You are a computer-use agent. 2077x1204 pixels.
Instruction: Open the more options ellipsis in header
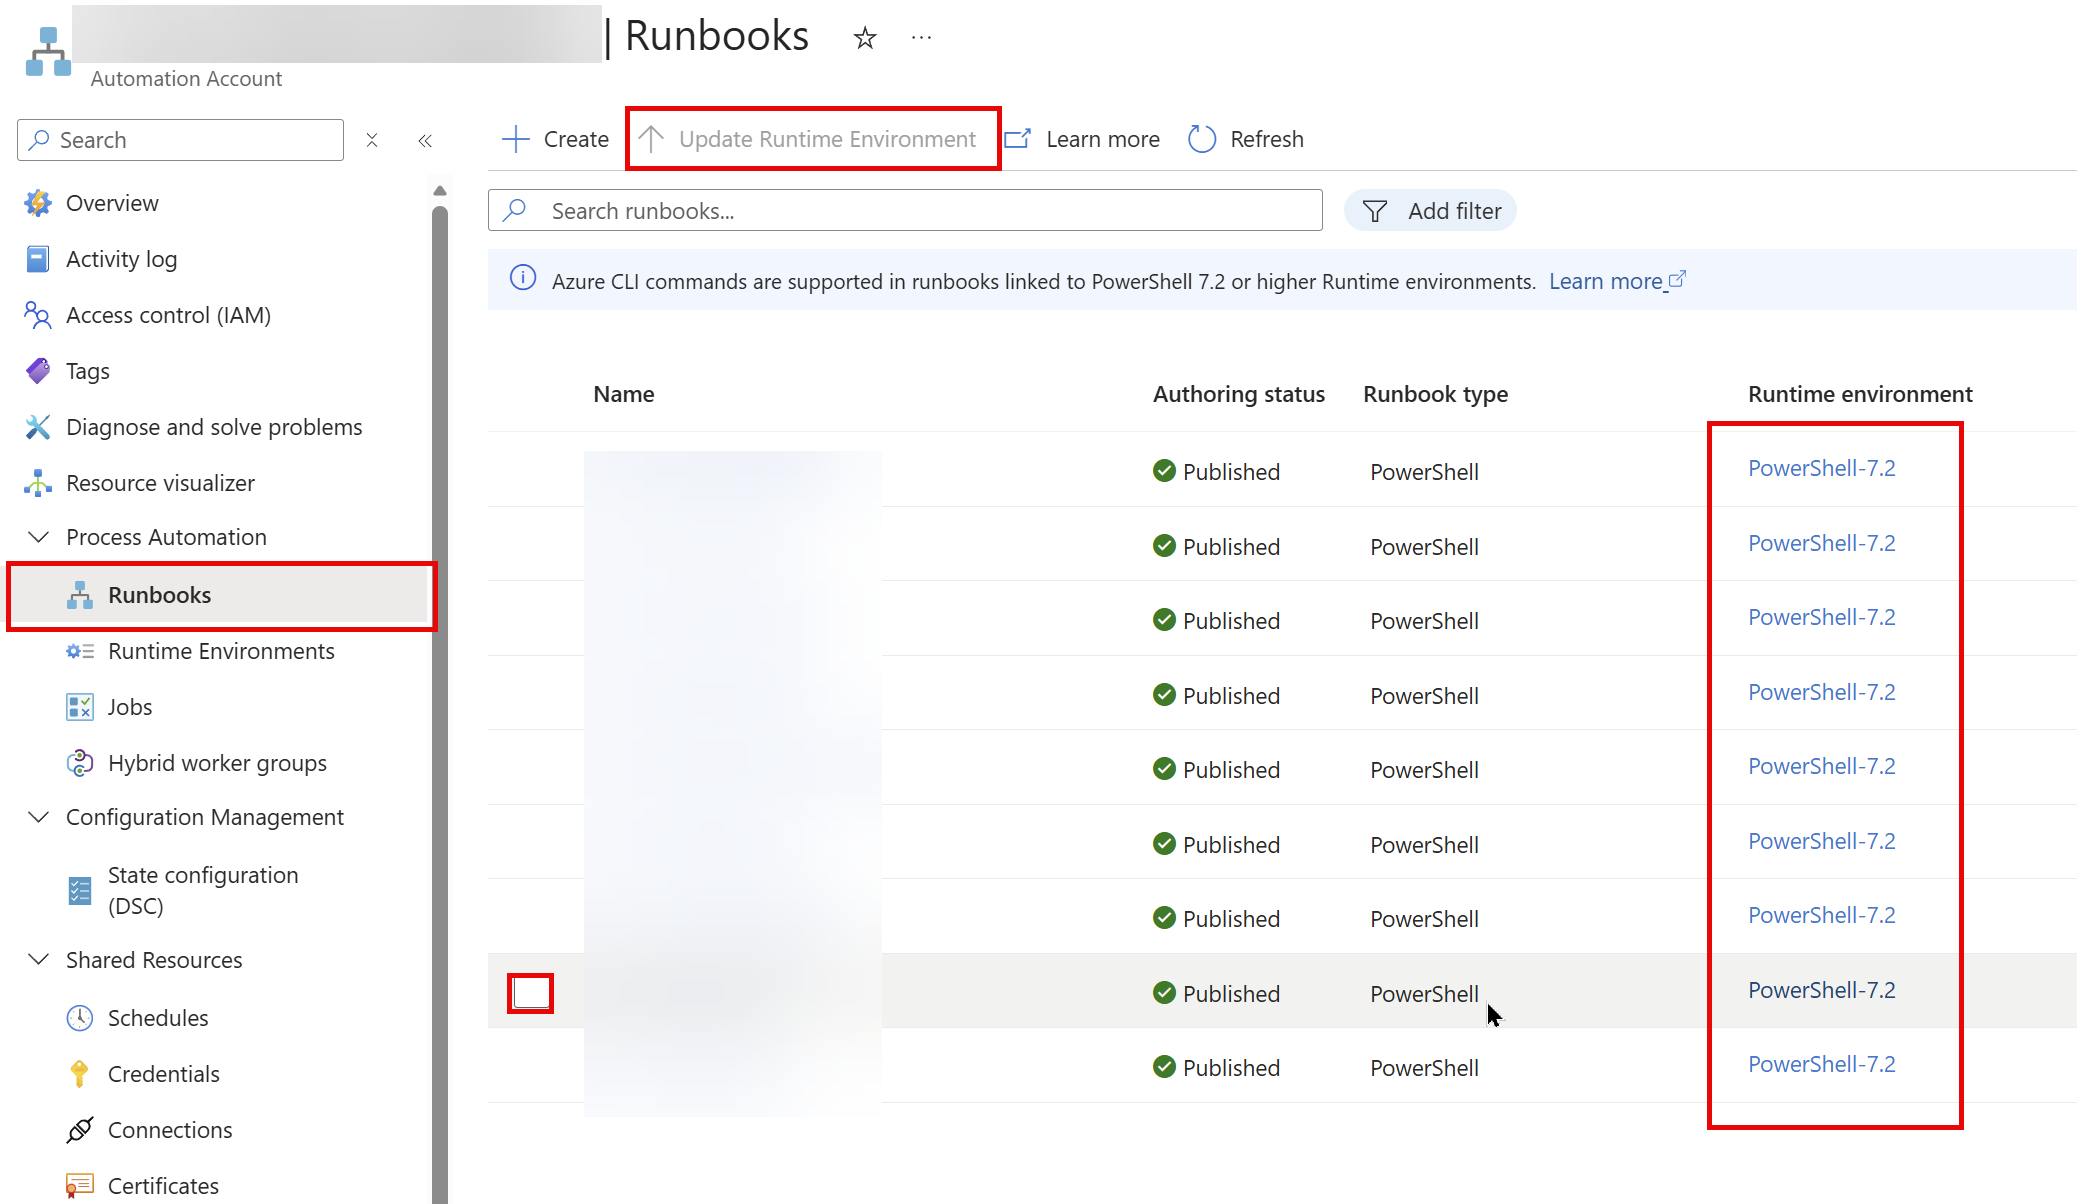922,38
